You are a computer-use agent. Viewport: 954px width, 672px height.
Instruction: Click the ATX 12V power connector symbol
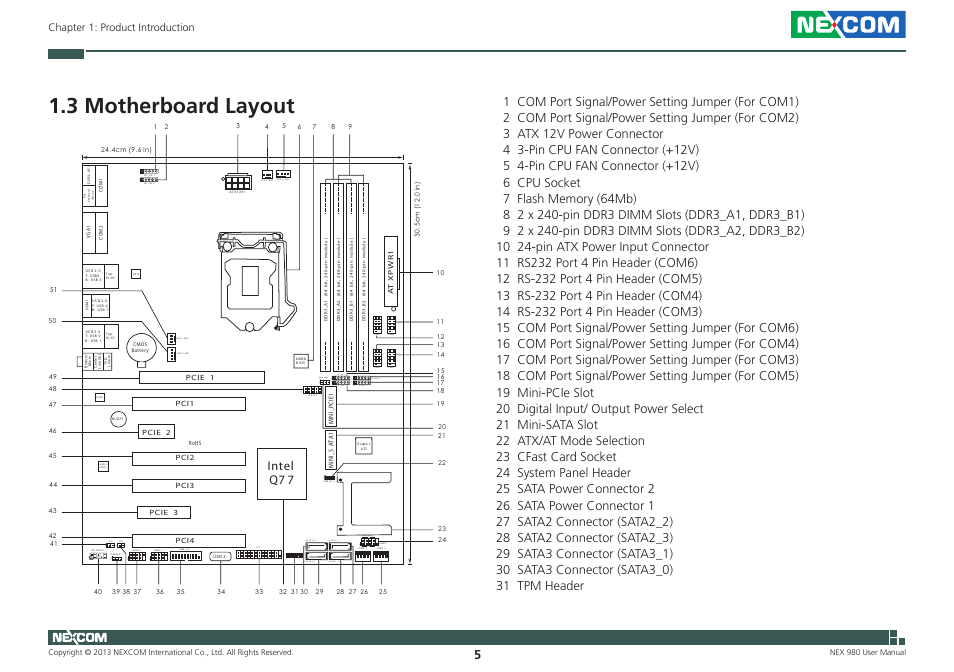point(237,182)
